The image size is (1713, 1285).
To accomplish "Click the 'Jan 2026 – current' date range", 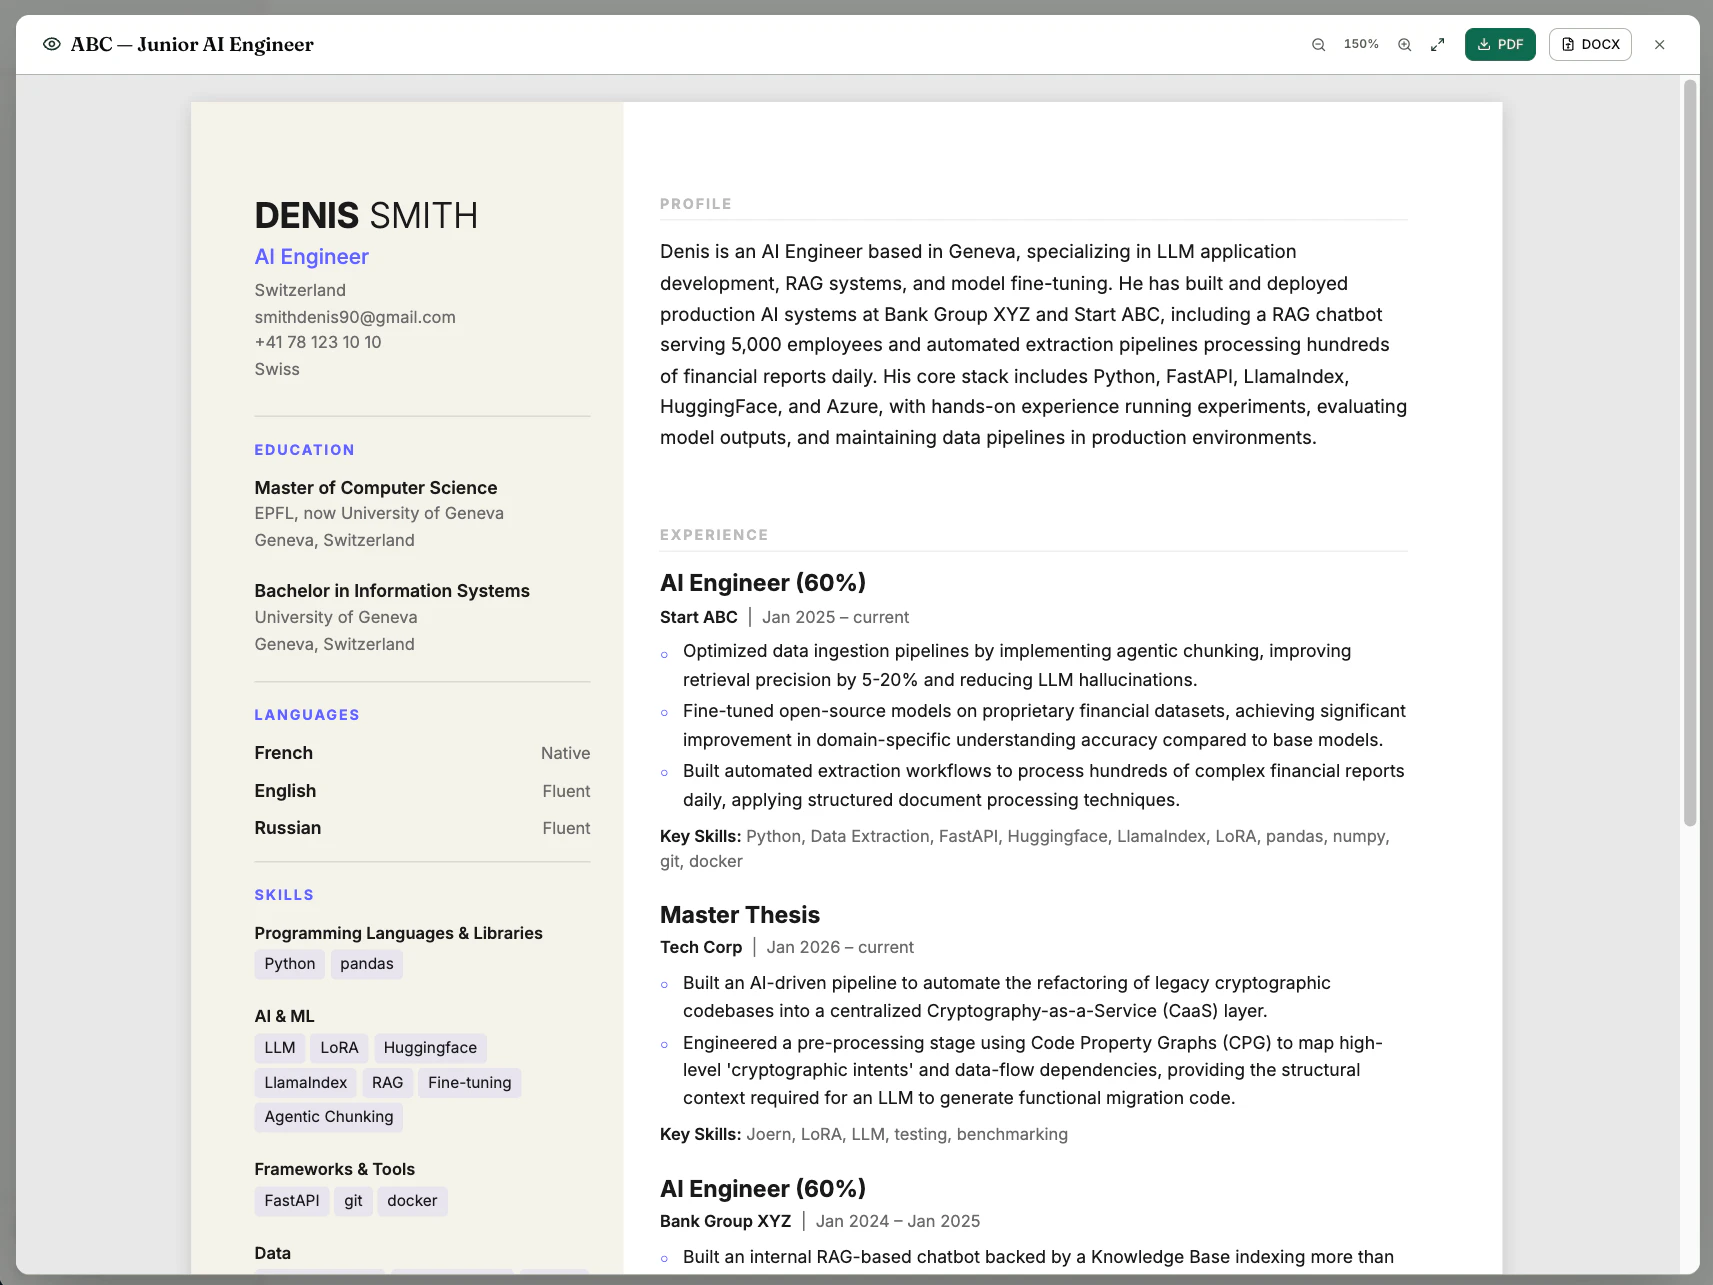I will [x=840, y=947].
